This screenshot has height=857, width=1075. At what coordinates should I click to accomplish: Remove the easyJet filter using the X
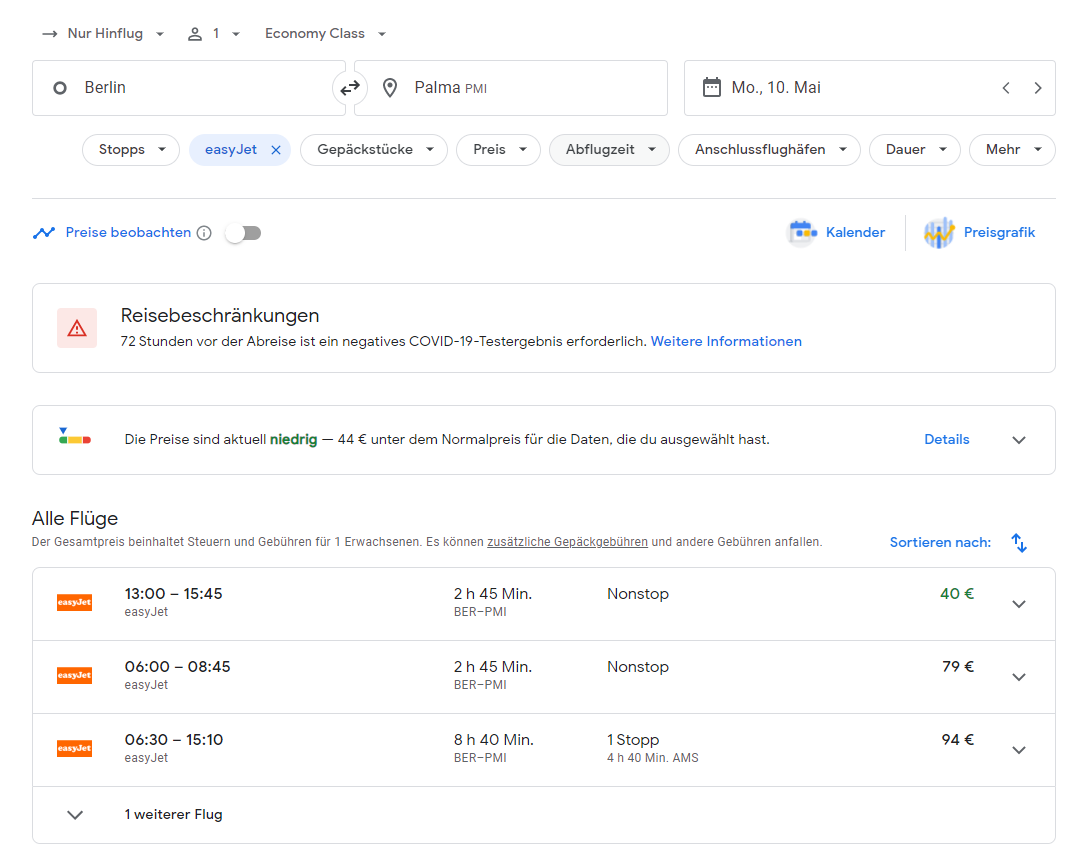[276, 150]
